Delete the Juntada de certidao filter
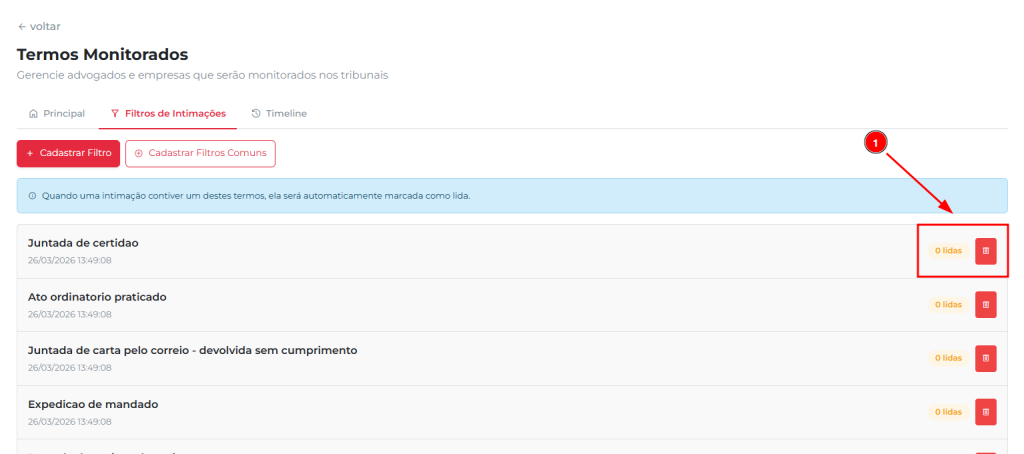The image size is (1024, 454). click(x=985, y=251)
